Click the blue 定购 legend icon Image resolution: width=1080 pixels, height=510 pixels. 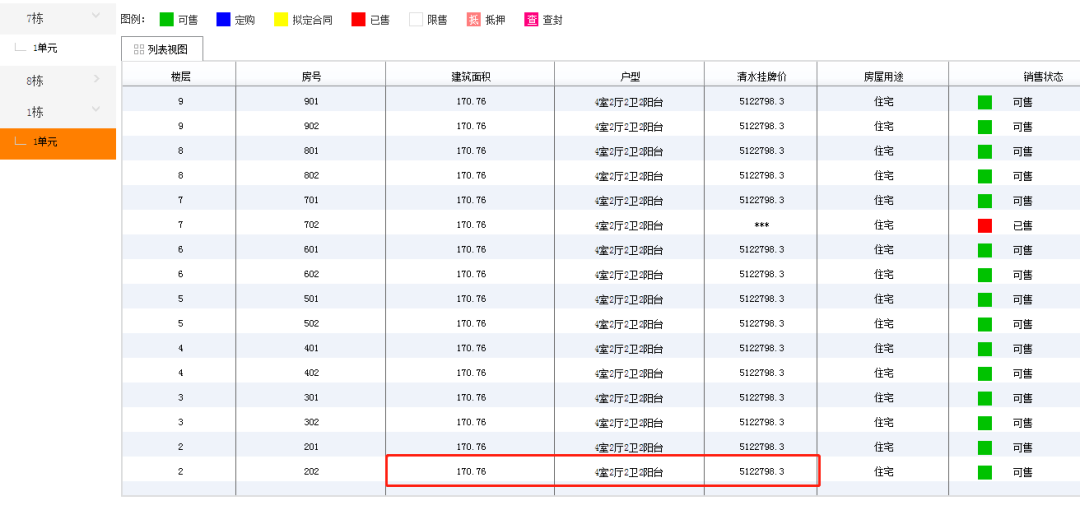[x=223, y=20]
